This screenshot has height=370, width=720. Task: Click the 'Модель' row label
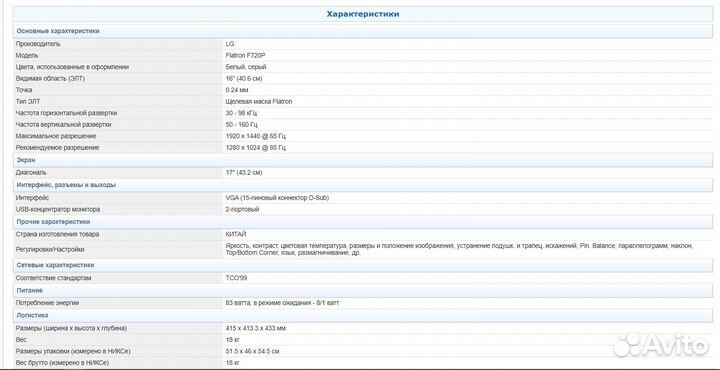point(27,56)
